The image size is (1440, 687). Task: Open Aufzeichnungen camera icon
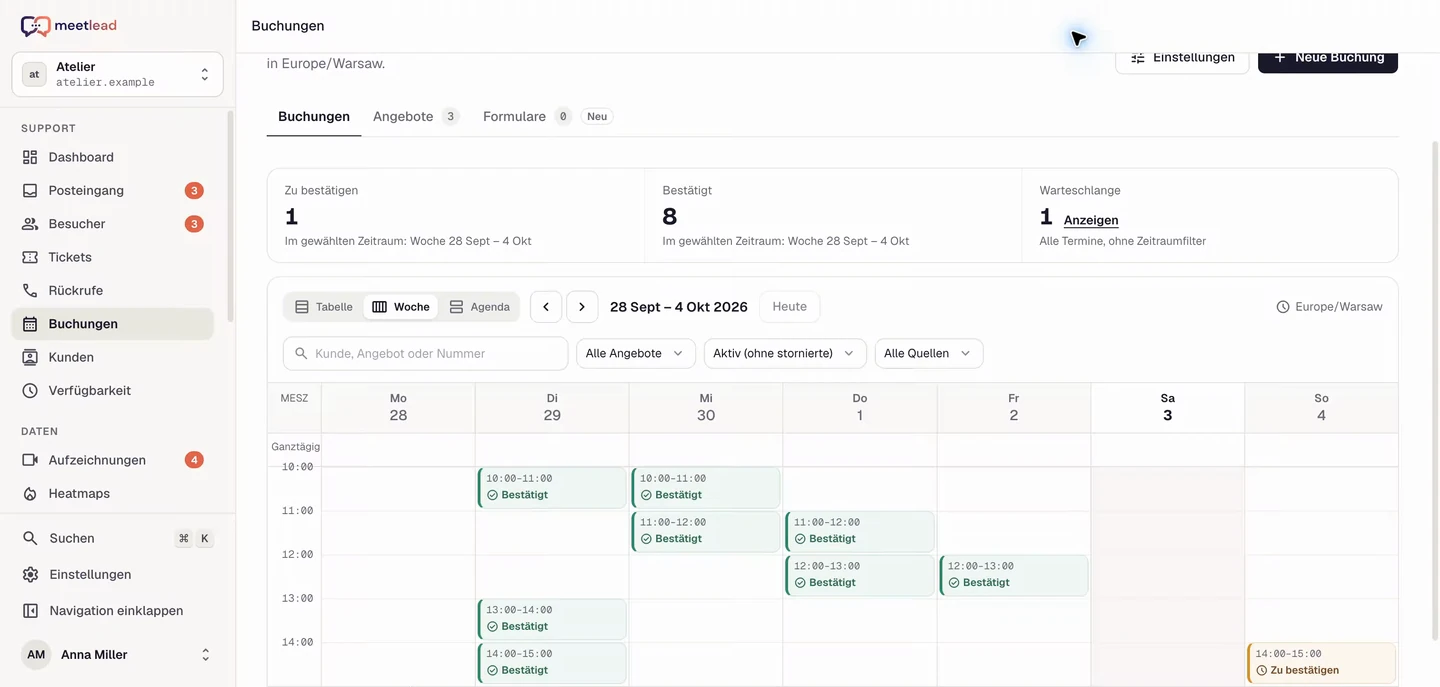30,460
